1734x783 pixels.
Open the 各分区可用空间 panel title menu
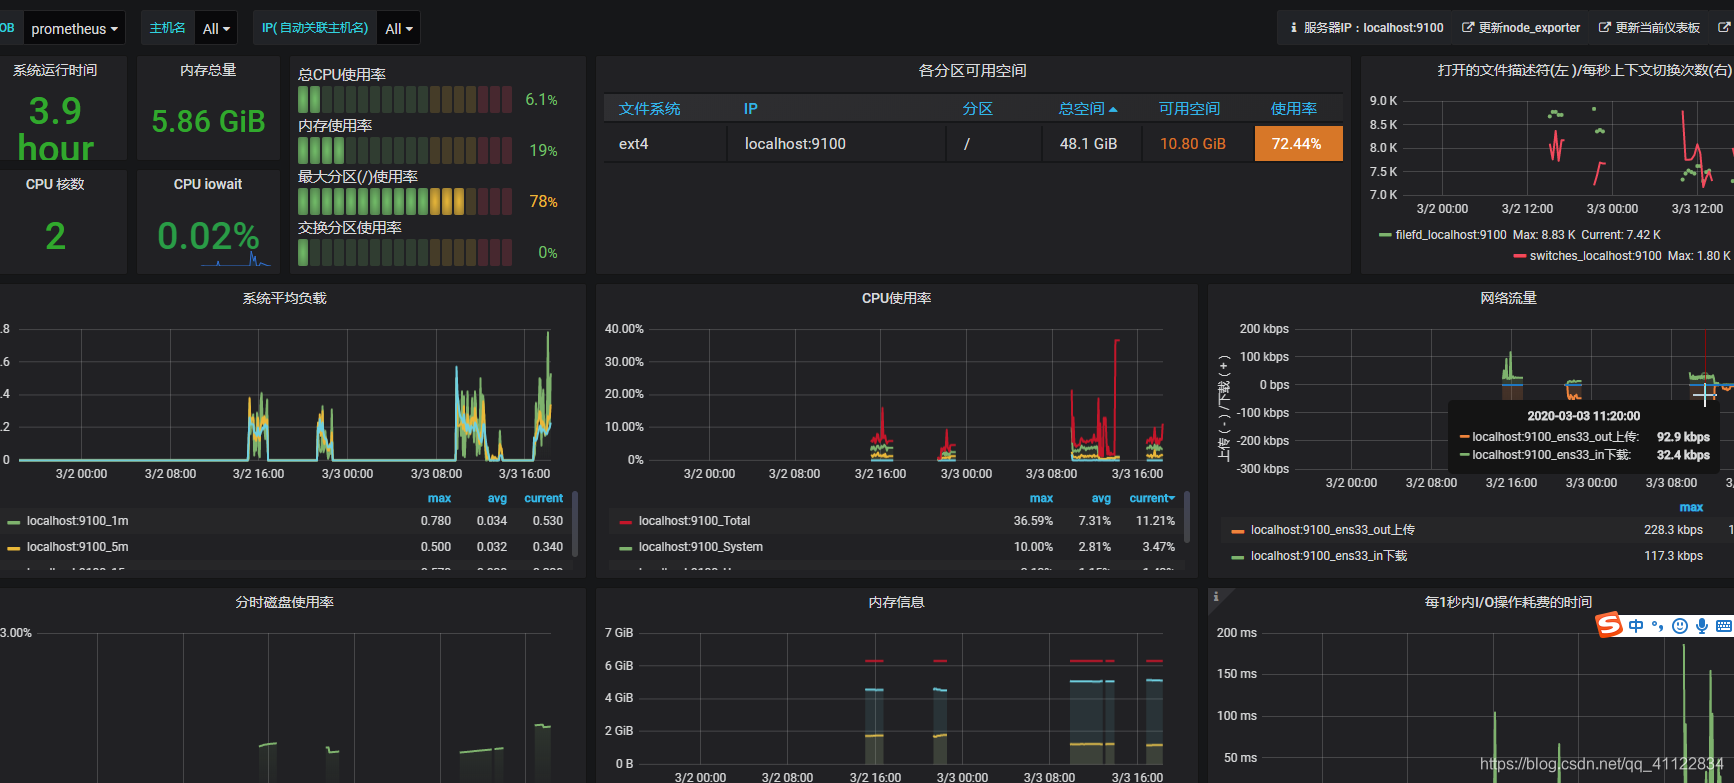tap(973, 70)
